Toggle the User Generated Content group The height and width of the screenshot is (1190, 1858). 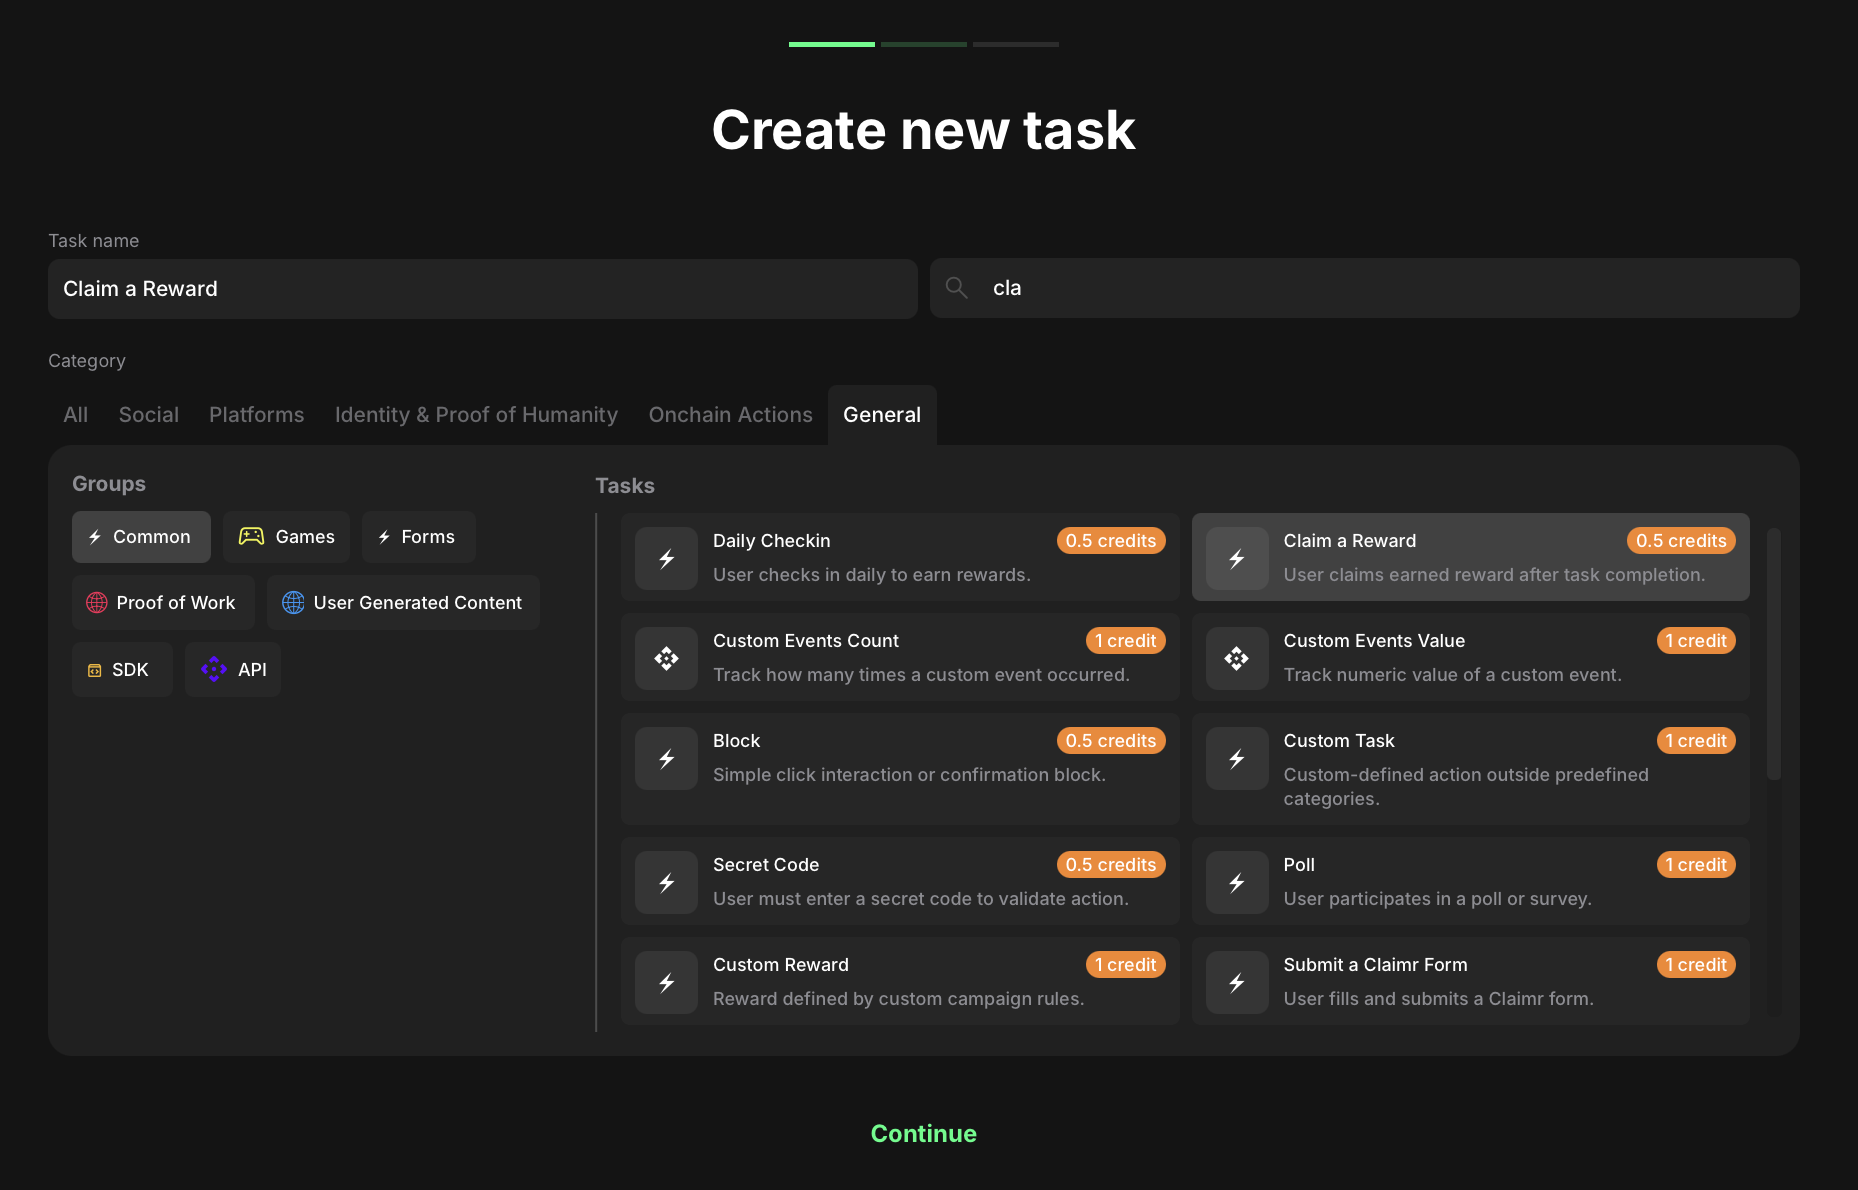[403, 603]
